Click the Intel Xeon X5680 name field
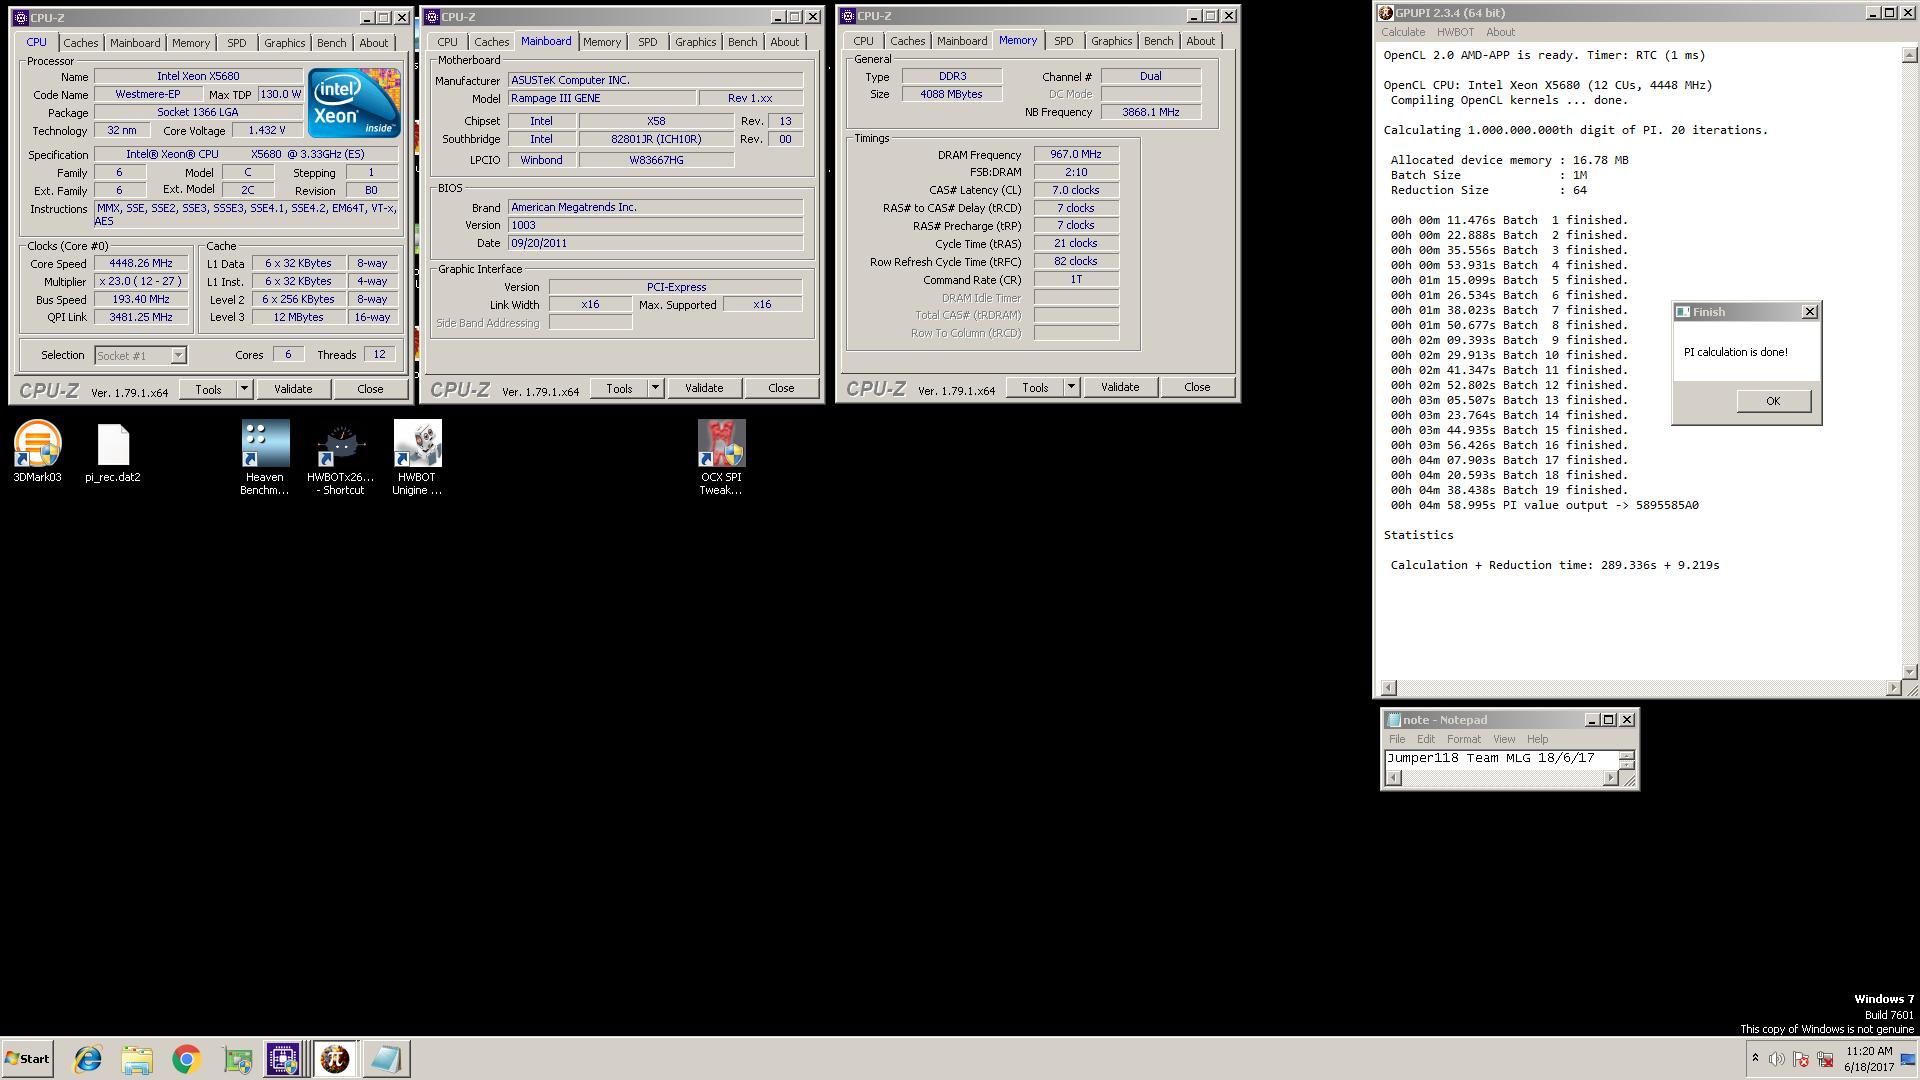Image resolution: width=1920 pixels, height=1080 pixels. point(198,76)
